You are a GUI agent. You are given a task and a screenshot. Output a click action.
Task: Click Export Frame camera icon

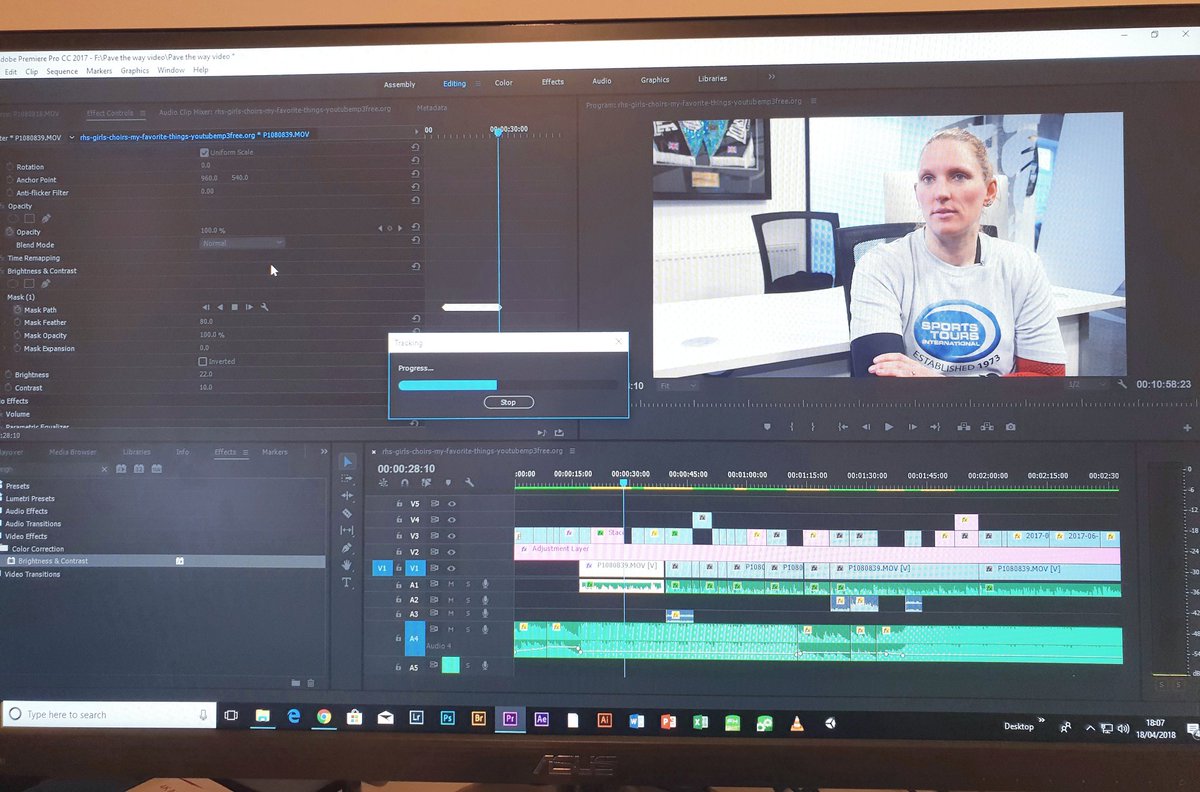(1011, 427)
